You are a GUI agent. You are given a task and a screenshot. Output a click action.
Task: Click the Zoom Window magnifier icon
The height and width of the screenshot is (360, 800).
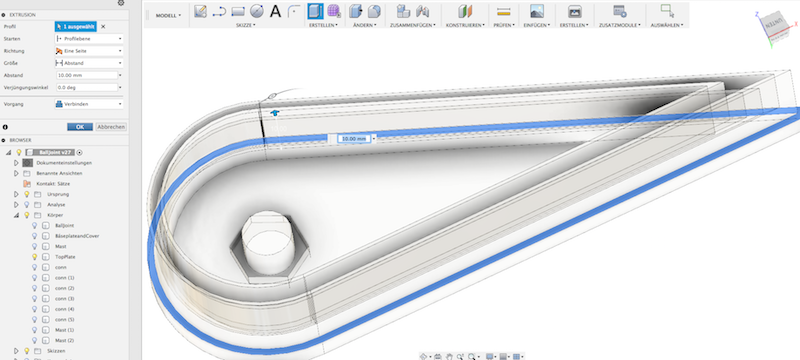(472, 356)
